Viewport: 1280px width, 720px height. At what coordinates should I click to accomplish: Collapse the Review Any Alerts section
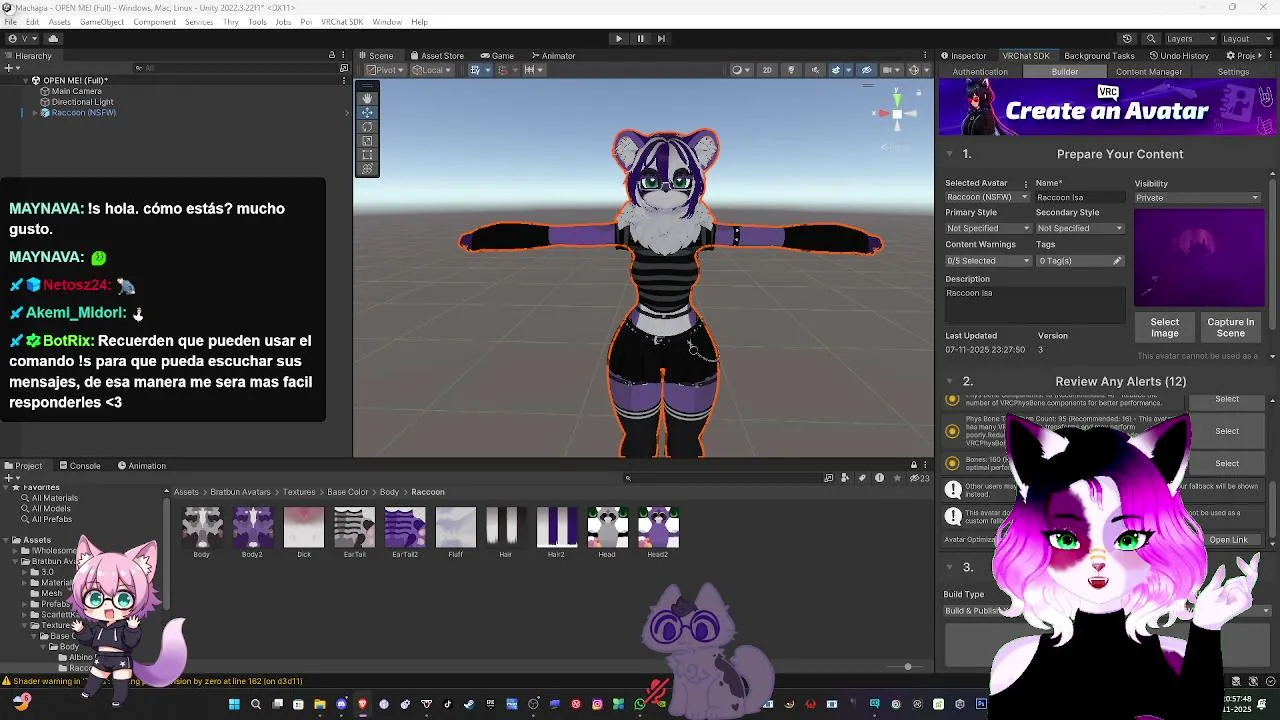[x=950, y=381]
